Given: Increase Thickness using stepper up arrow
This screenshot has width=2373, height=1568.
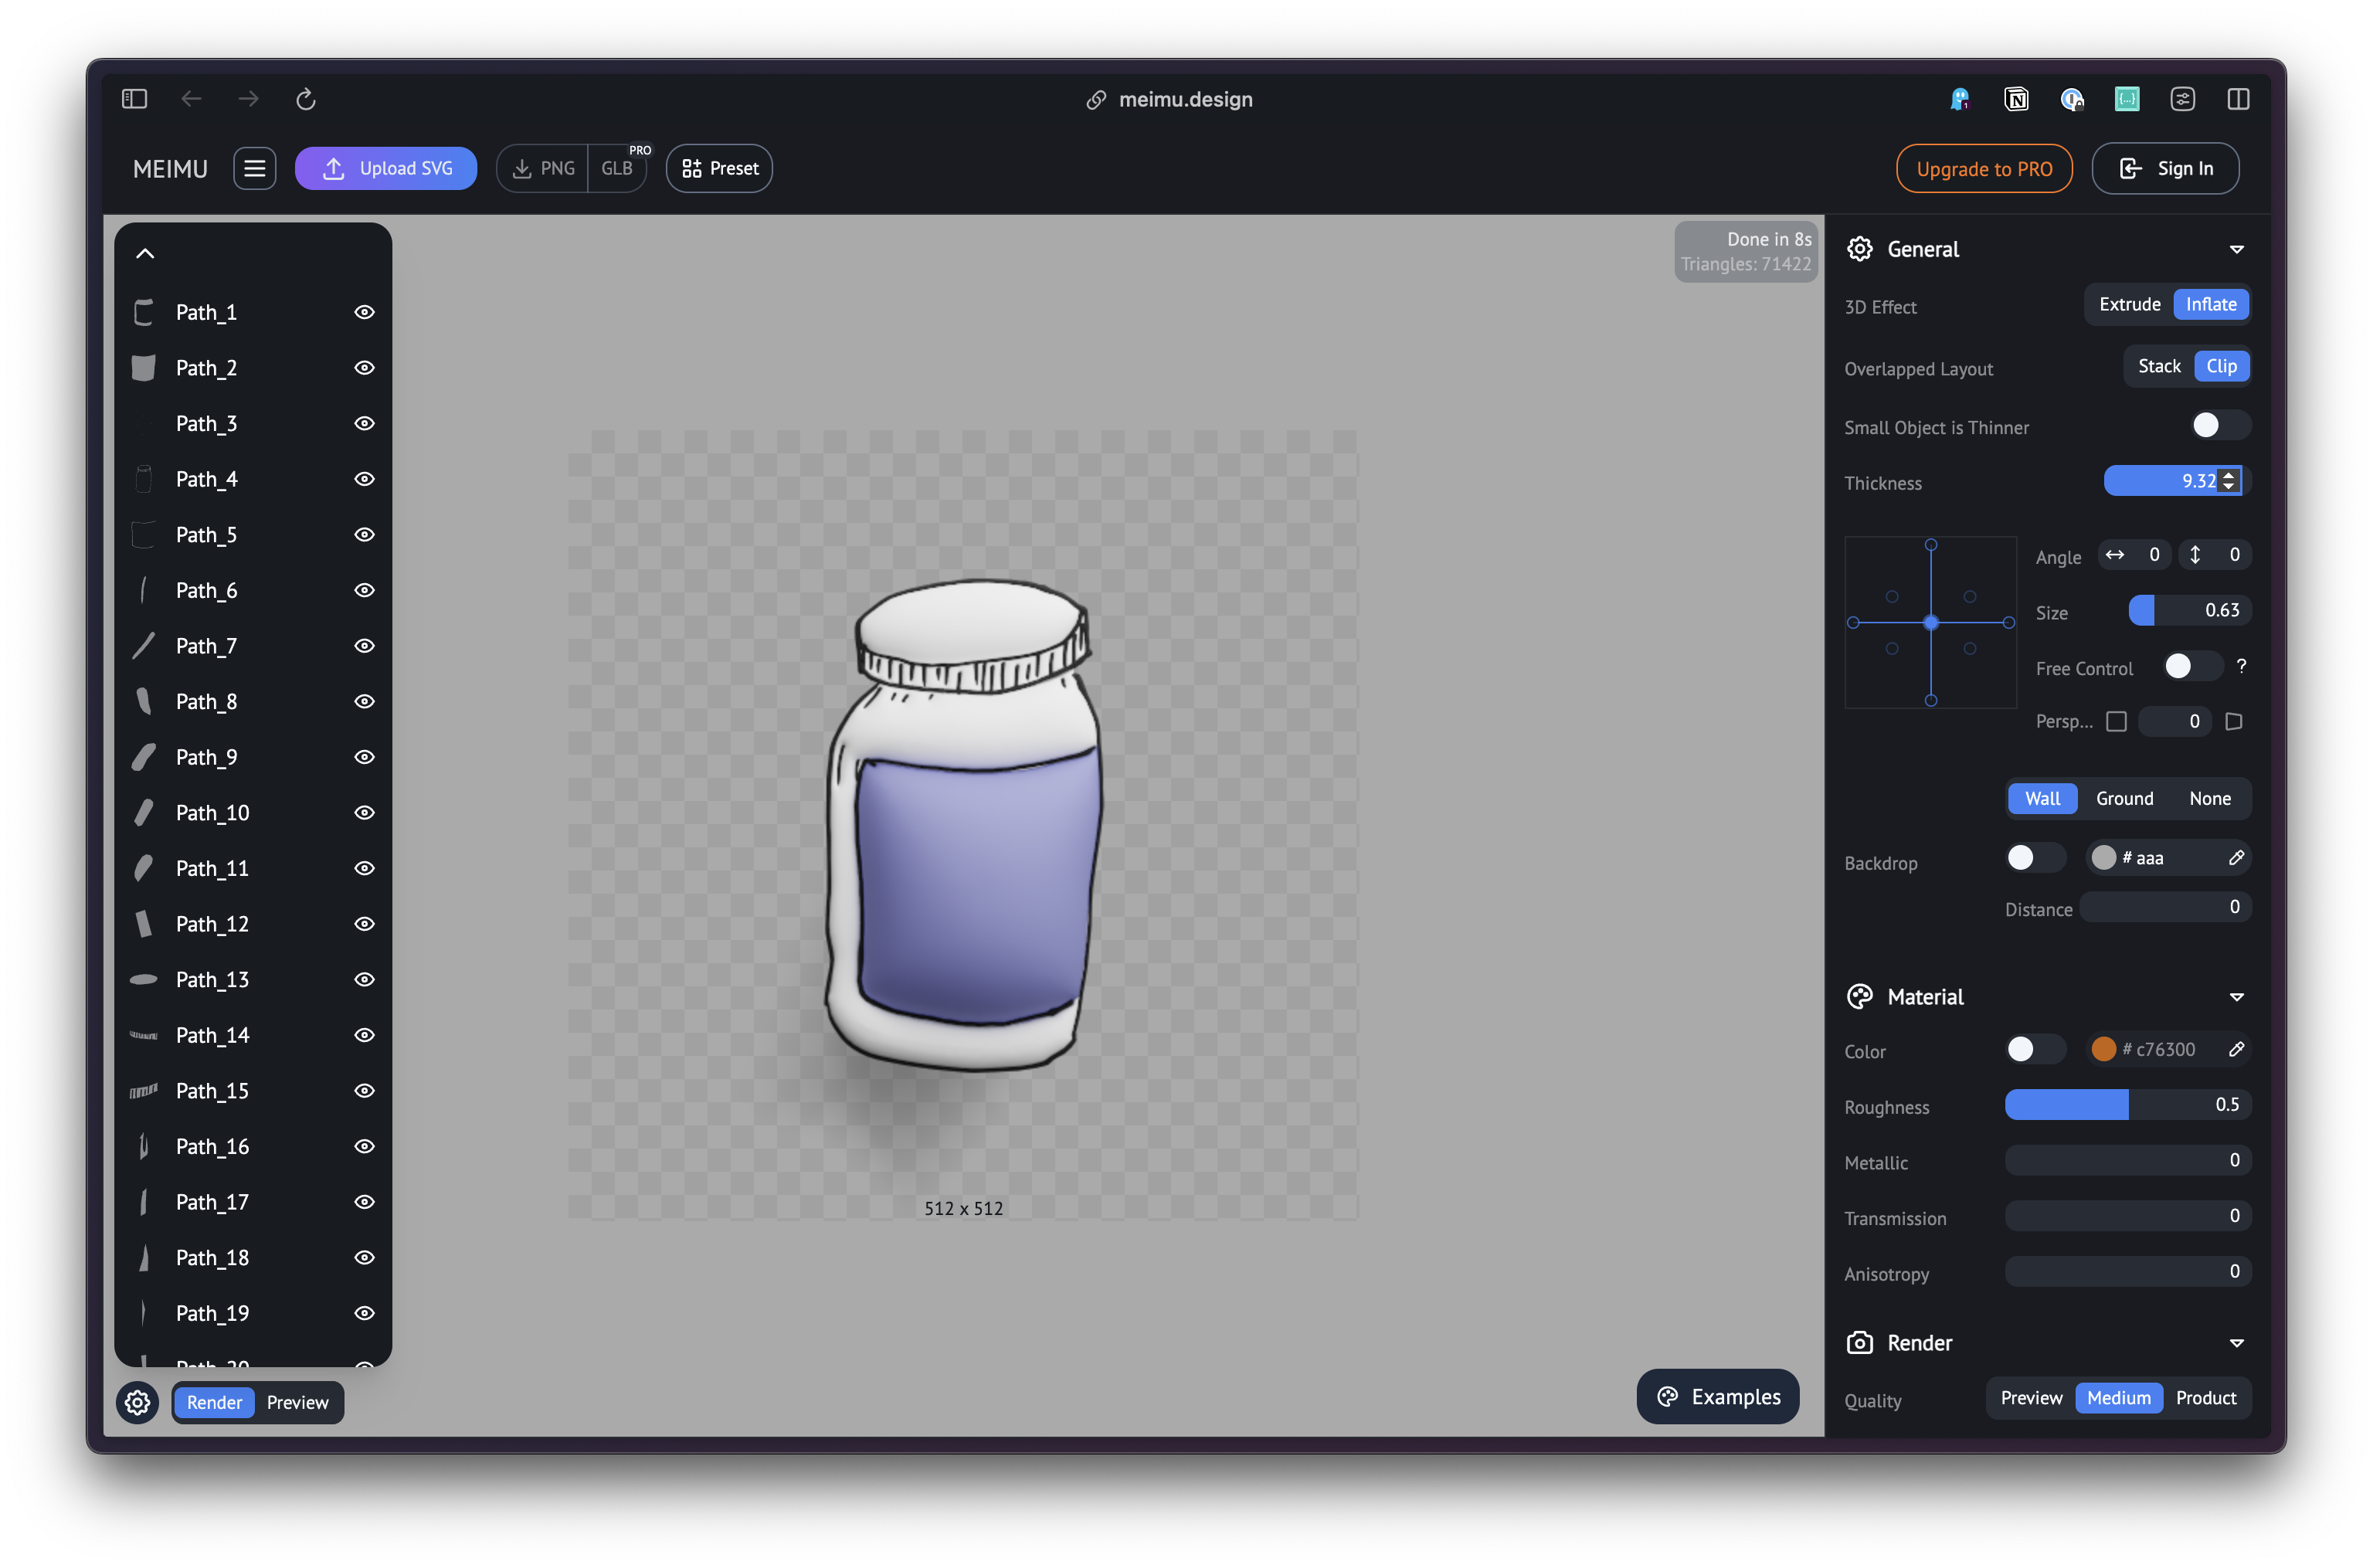Looking at the screenshot, I should (x=2229, y=475).
